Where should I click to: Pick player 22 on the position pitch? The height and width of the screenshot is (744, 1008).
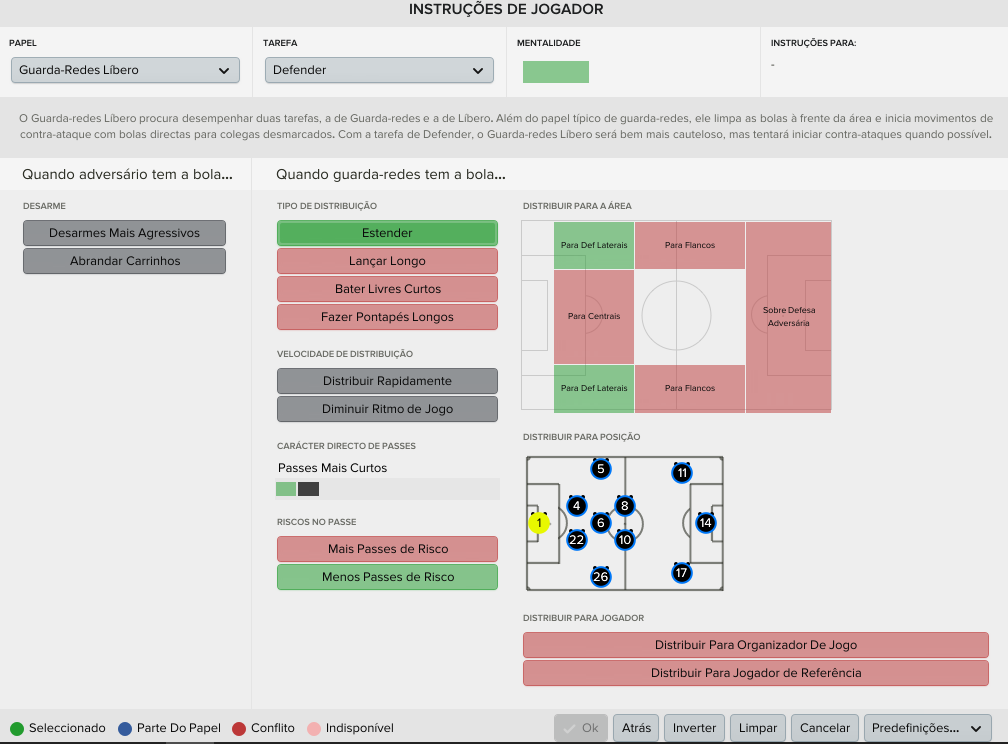pos(577,540)
